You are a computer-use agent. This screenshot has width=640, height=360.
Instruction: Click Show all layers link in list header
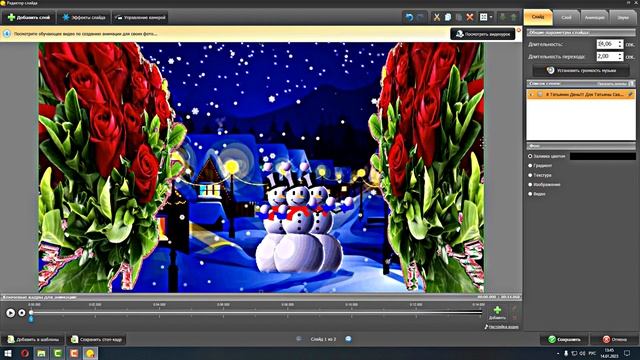click(611, 84)
